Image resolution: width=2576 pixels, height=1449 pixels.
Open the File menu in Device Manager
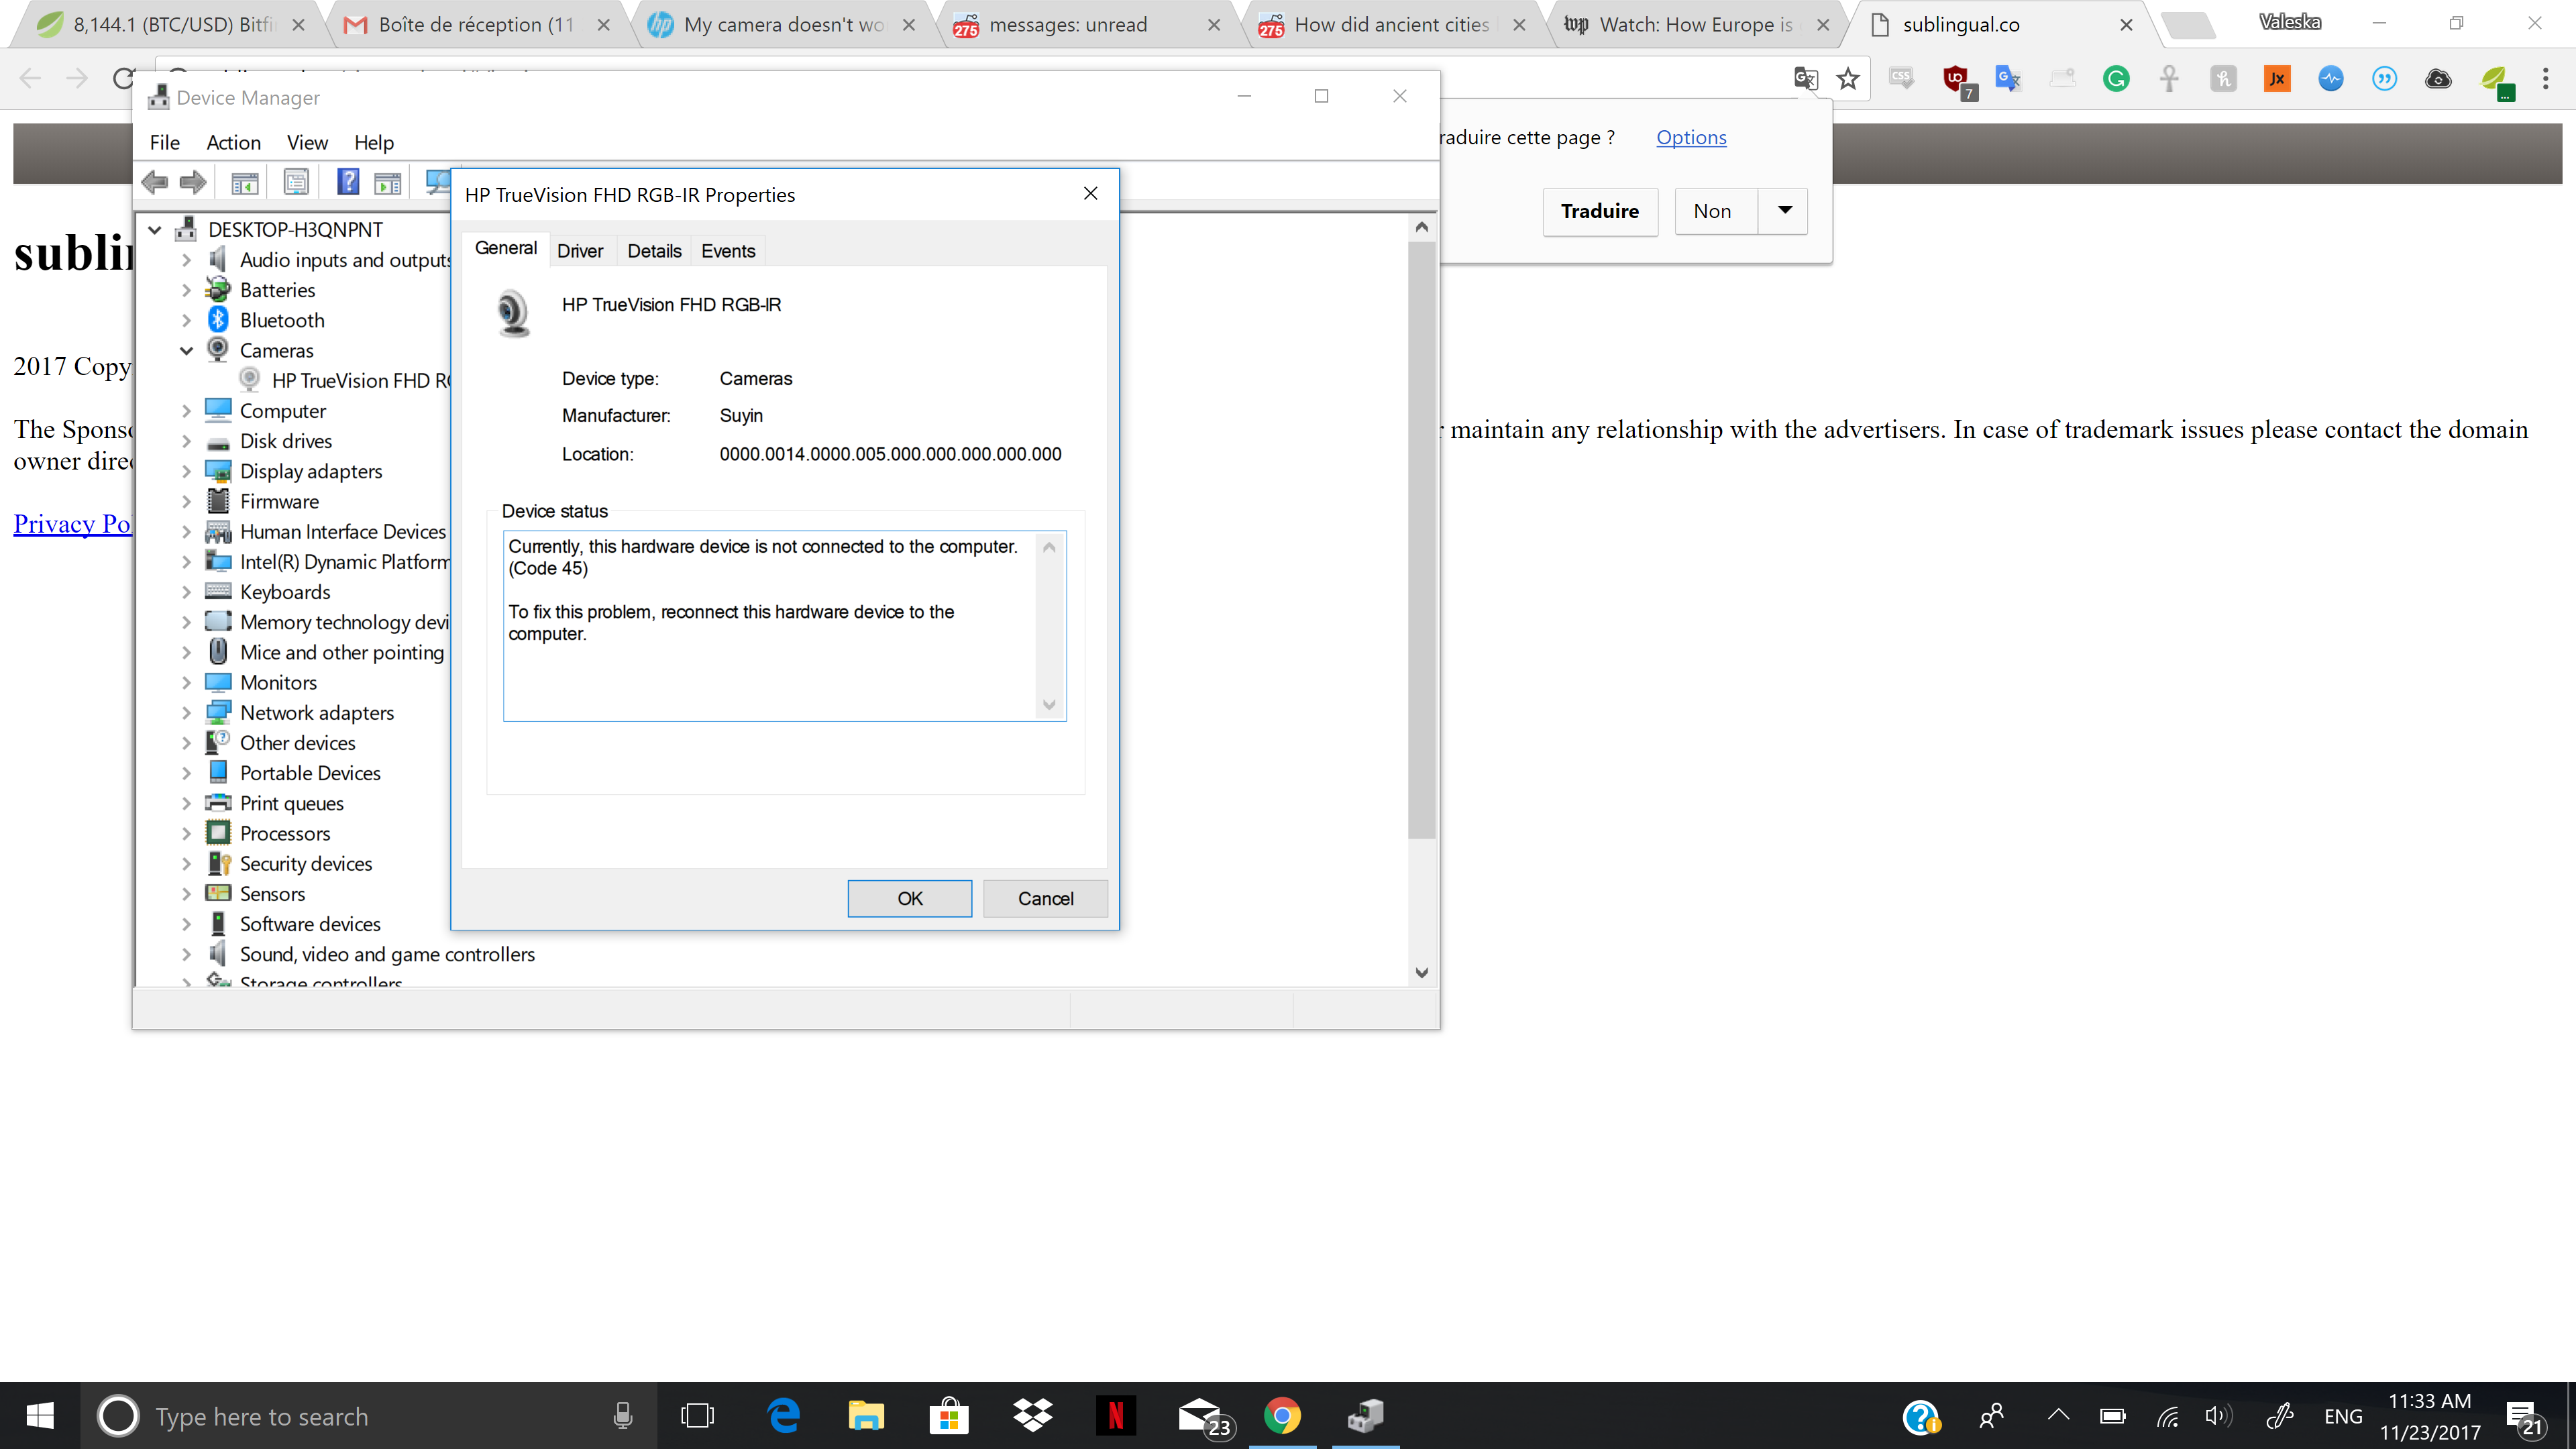point(164,142)
